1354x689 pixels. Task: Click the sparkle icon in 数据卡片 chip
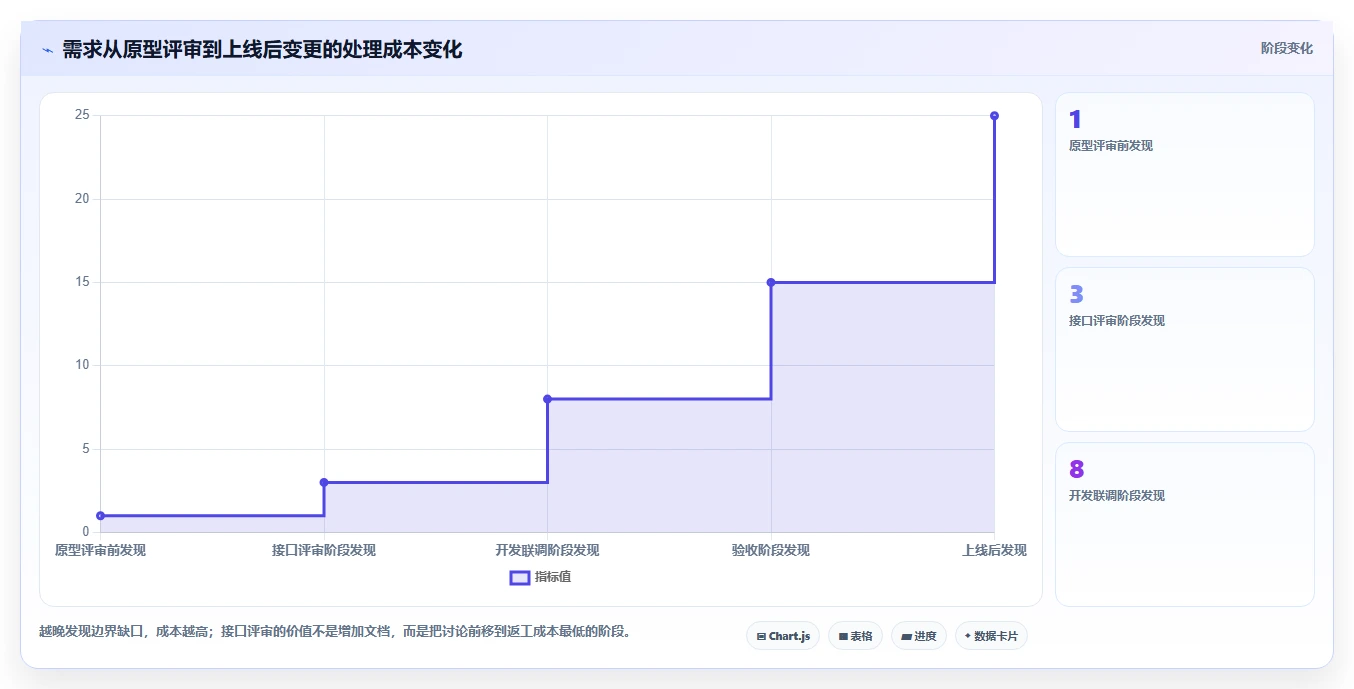point(968,636)
